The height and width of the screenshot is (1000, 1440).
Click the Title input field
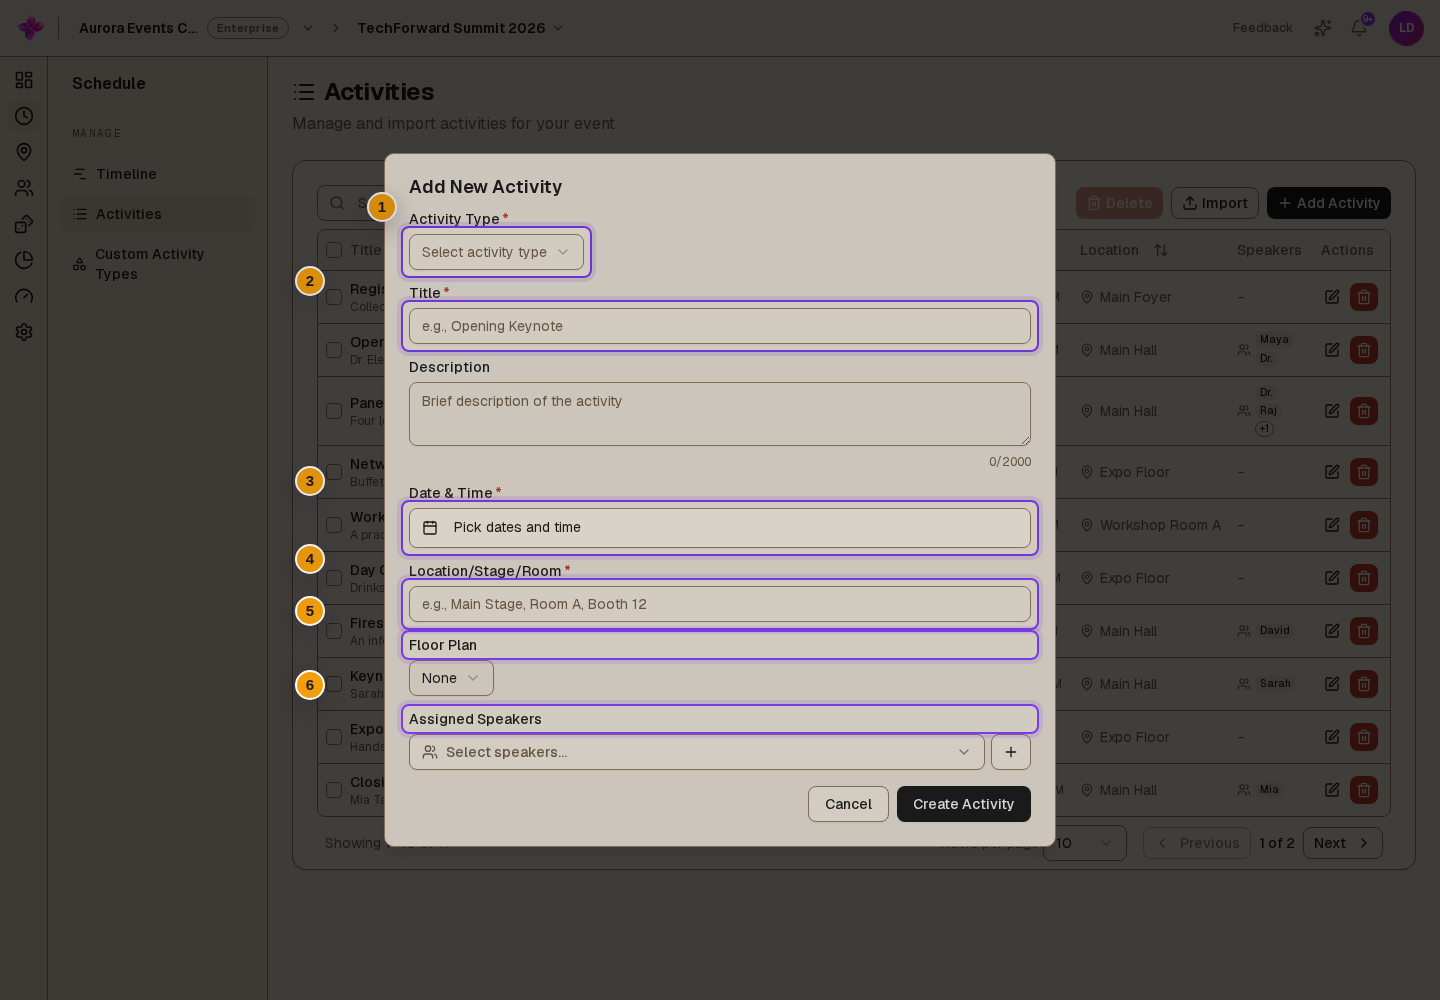click(720, 326)
